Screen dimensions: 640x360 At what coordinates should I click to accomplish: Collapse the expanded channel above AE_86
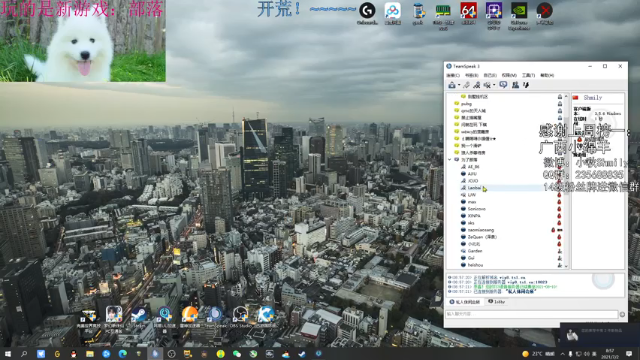point(450,160)
